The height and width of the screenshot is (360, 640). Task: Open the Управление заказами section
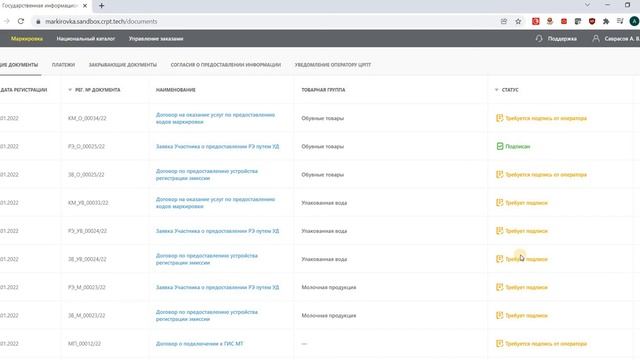coord(156,38)
